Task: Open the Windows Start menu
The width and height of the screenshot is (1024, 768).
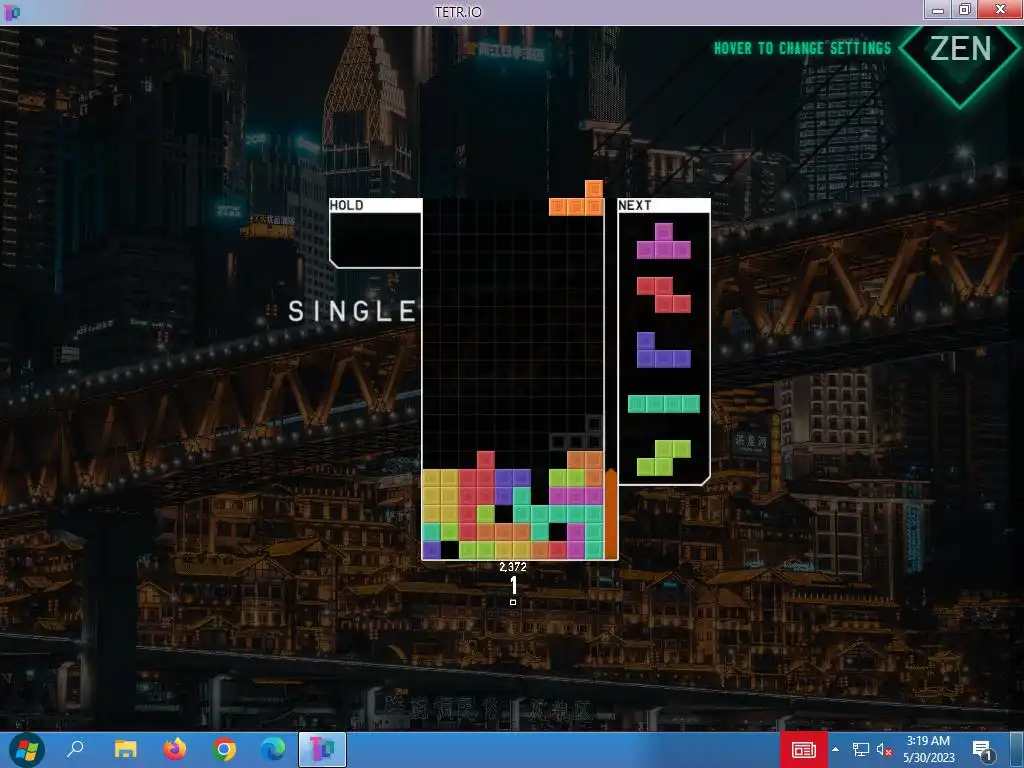Action: (27, 750)
